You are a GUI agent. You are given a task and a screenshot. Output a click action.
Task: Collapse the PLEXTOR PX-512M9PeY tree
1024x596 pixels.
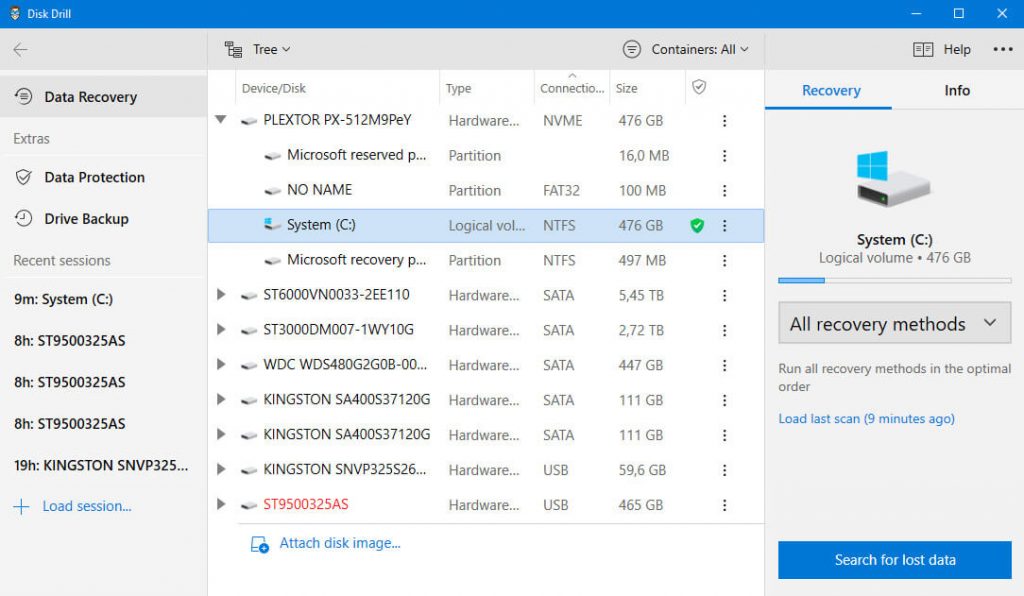point(221,120)
